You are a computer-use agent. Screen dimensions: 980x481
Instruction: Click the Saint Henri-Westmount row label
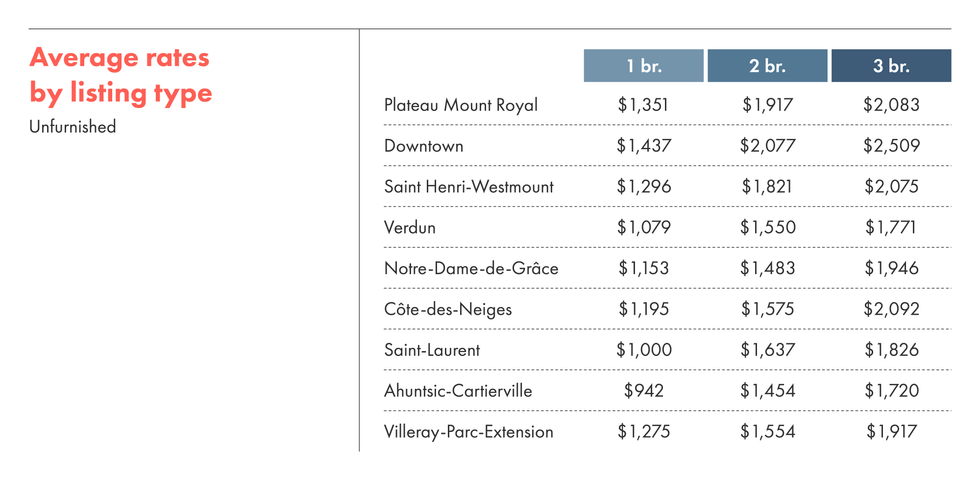click(x=468, y=187)
